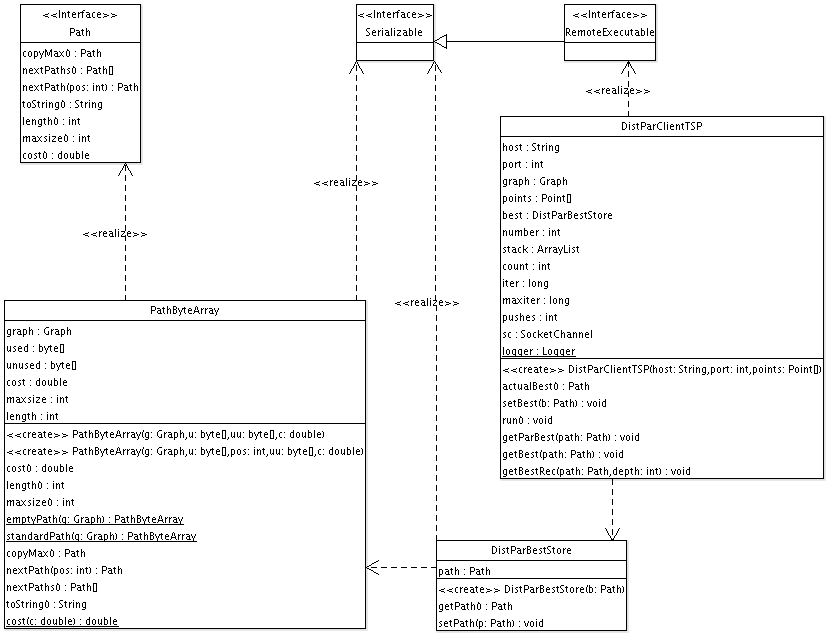
Task: Select cost : double attribute in PathByteArray
Action: 37,382
